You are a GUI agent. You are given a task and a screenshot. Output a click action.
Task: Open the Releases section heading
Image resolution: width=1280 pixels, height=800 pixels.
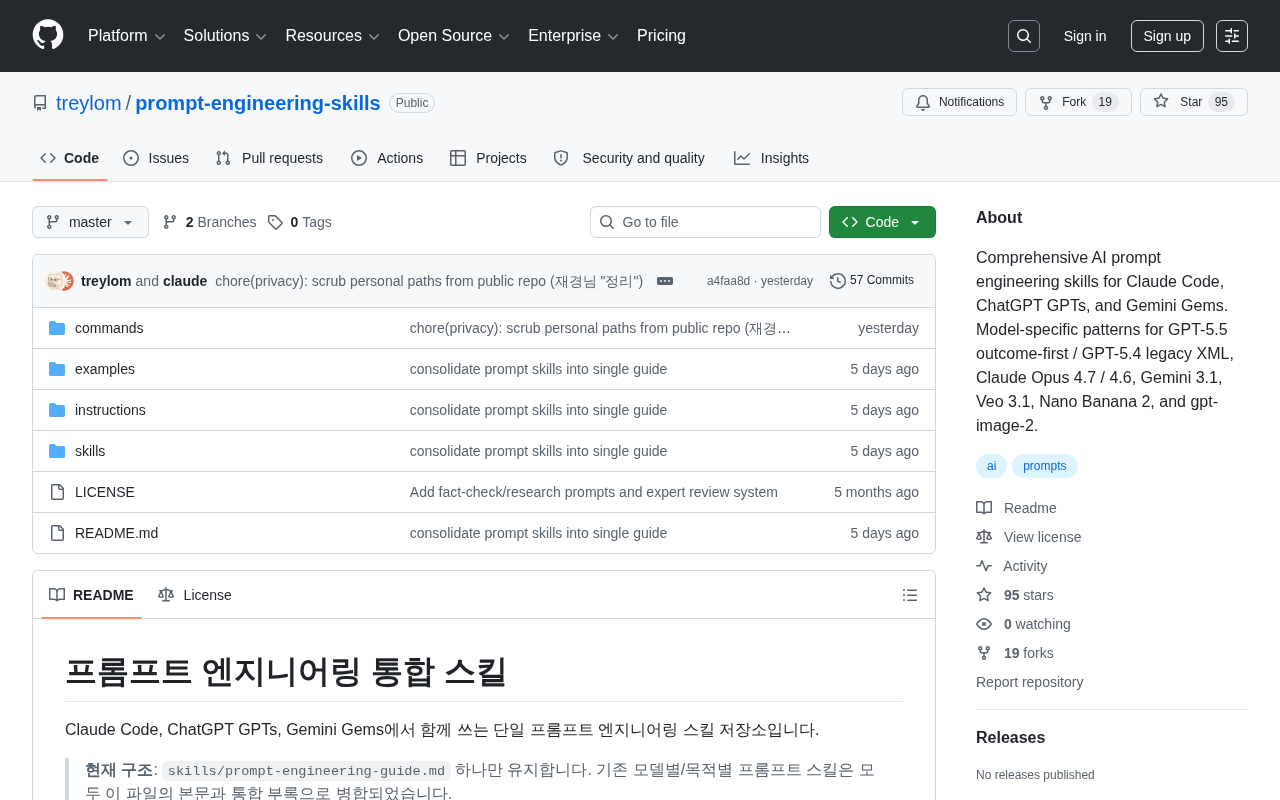point(1010,738)
